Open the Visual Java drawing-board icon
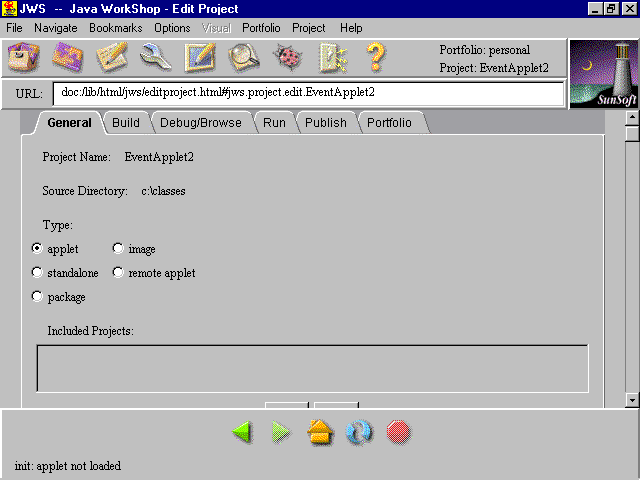This screenshot has height=480, width=640. click(x=200, y=57)
